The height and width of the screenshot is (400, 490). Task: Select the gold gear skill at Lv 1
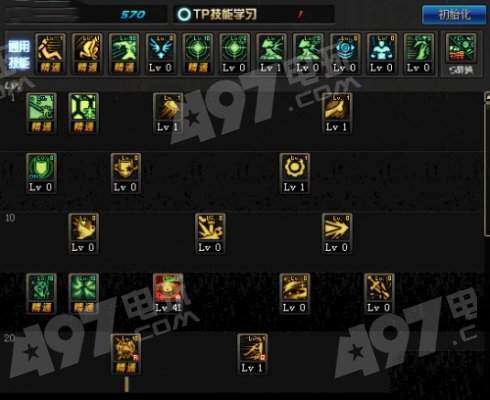(294, 173)
